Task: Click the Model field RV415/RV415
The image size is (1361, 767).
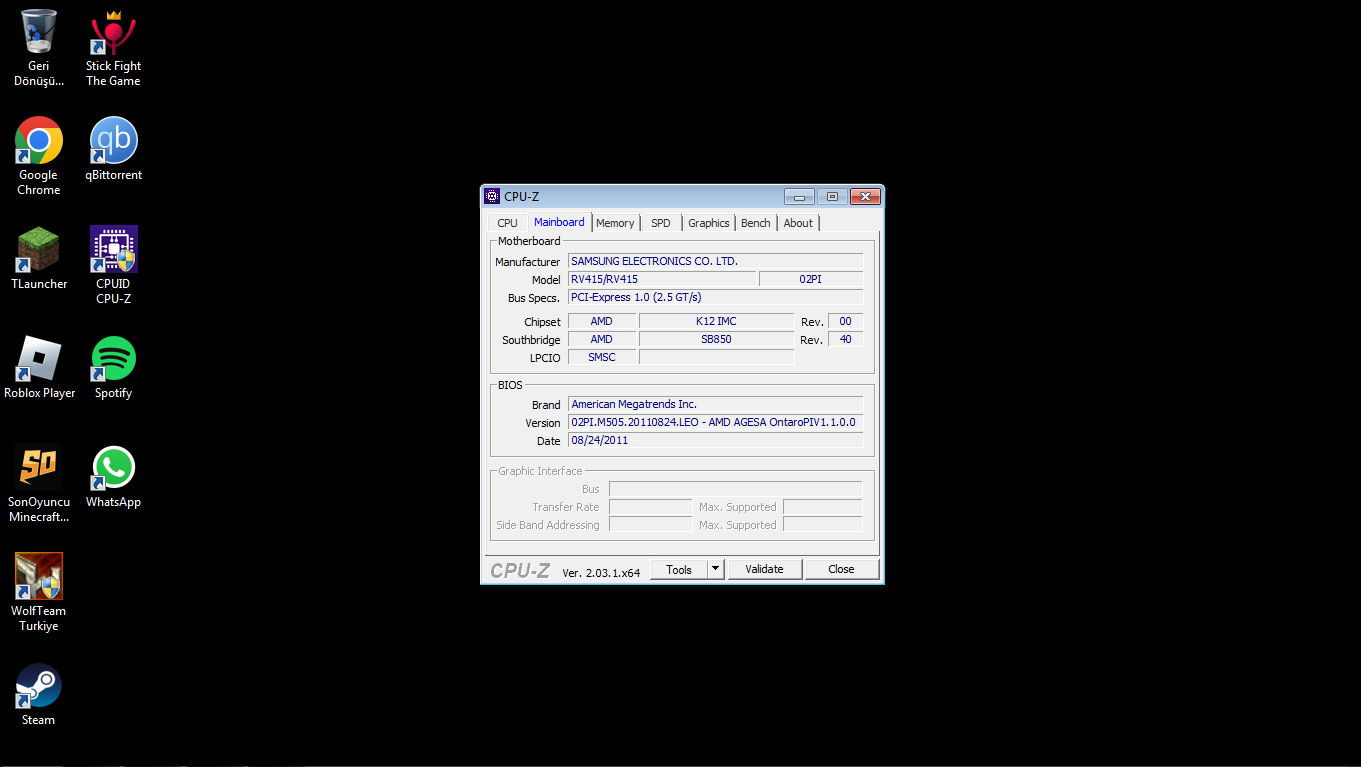Action: (662, 279)
